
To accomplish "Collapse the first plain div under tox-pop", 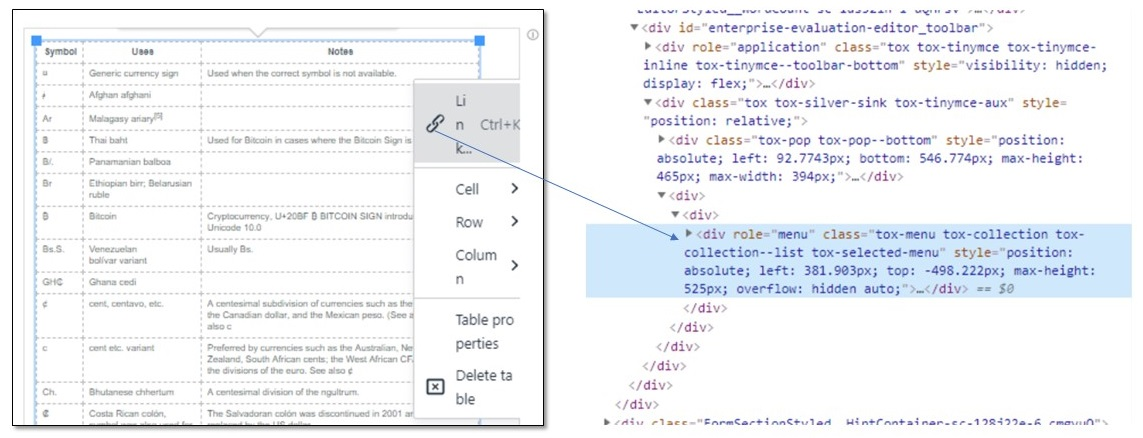I will point(661,195).
